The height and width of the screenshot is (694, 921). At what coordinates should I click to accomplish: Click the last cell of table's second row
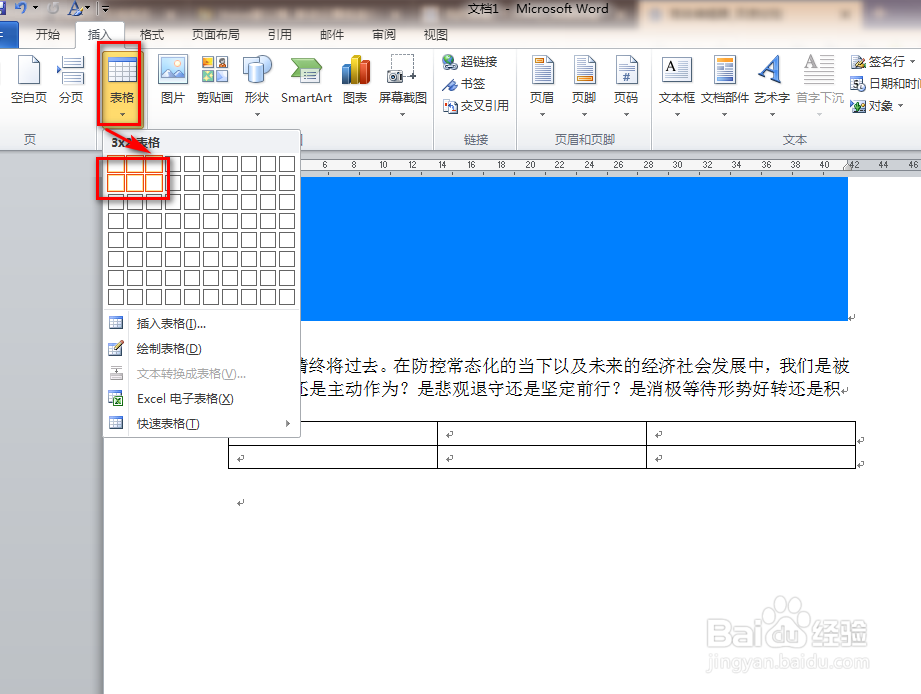tap(751, 457)
